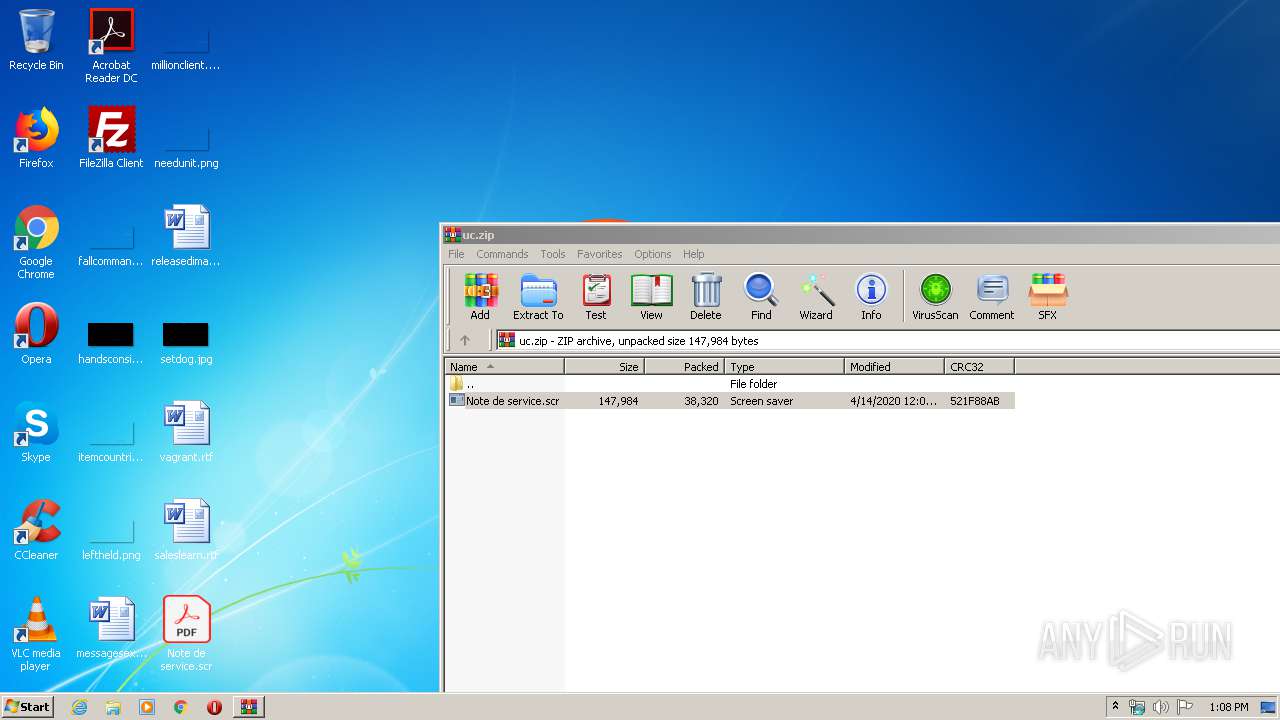Open Chrome from the taskbar
The image size is (1280, 720).
pyautogui.click(x=180, y=707)
